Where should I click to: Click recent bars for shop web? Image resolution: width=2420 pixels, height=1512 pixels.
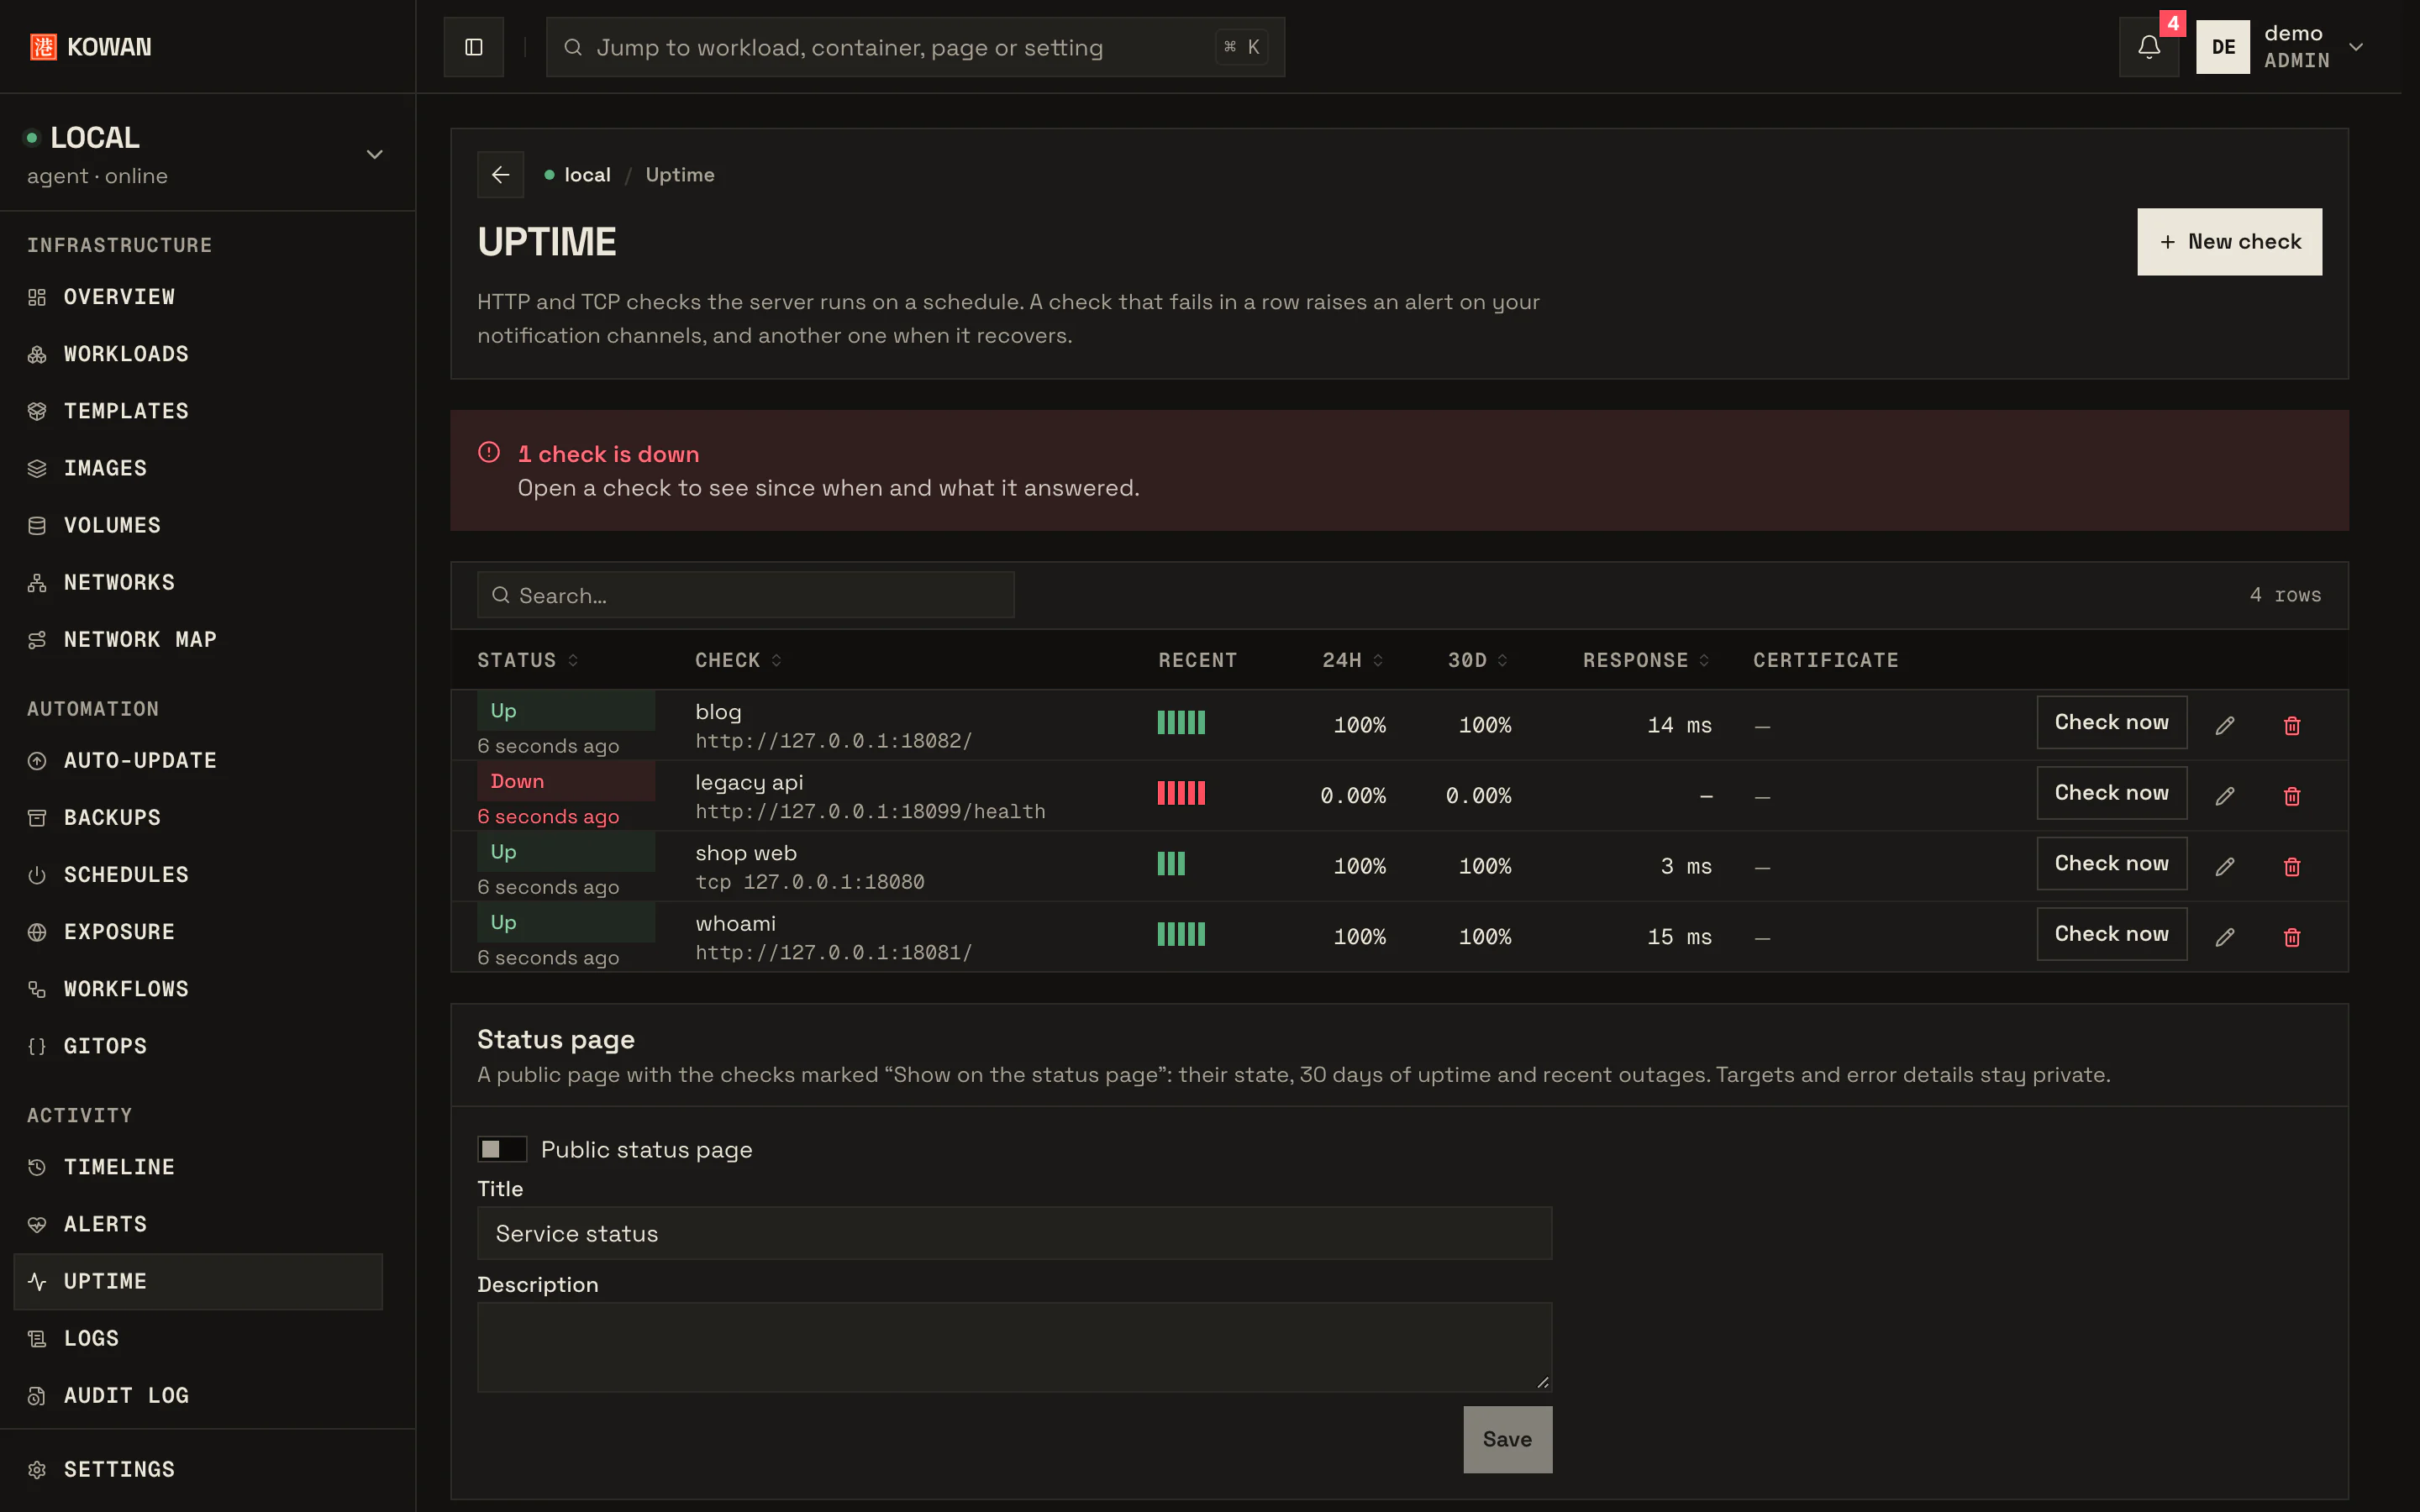[1171, 864]
